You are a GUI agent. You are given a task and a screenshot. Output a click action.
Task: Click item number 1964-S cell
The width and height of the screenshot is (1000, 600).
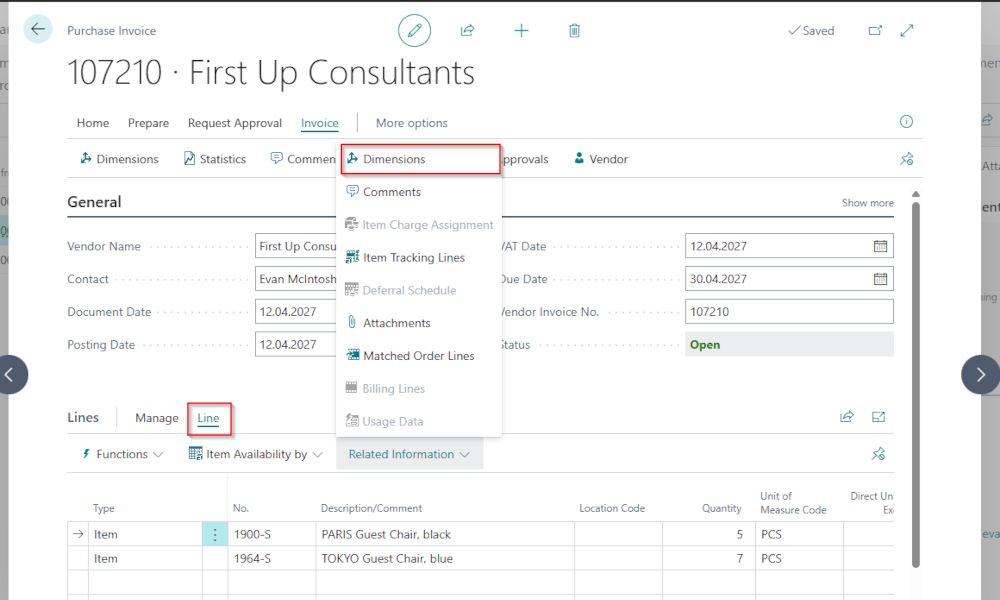click(x=271, y=559)
